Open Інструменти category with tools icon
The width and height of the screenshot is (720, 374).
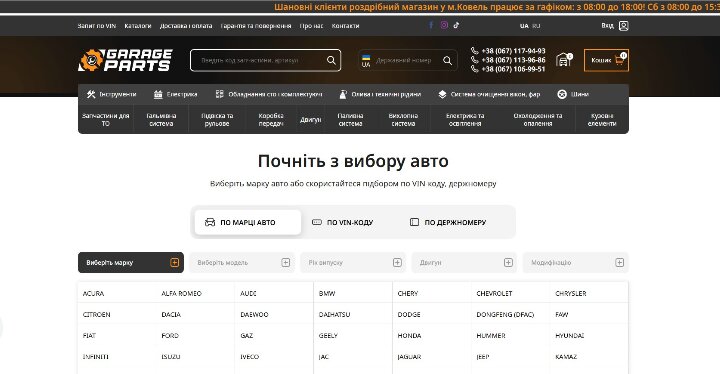coord(112,94)
